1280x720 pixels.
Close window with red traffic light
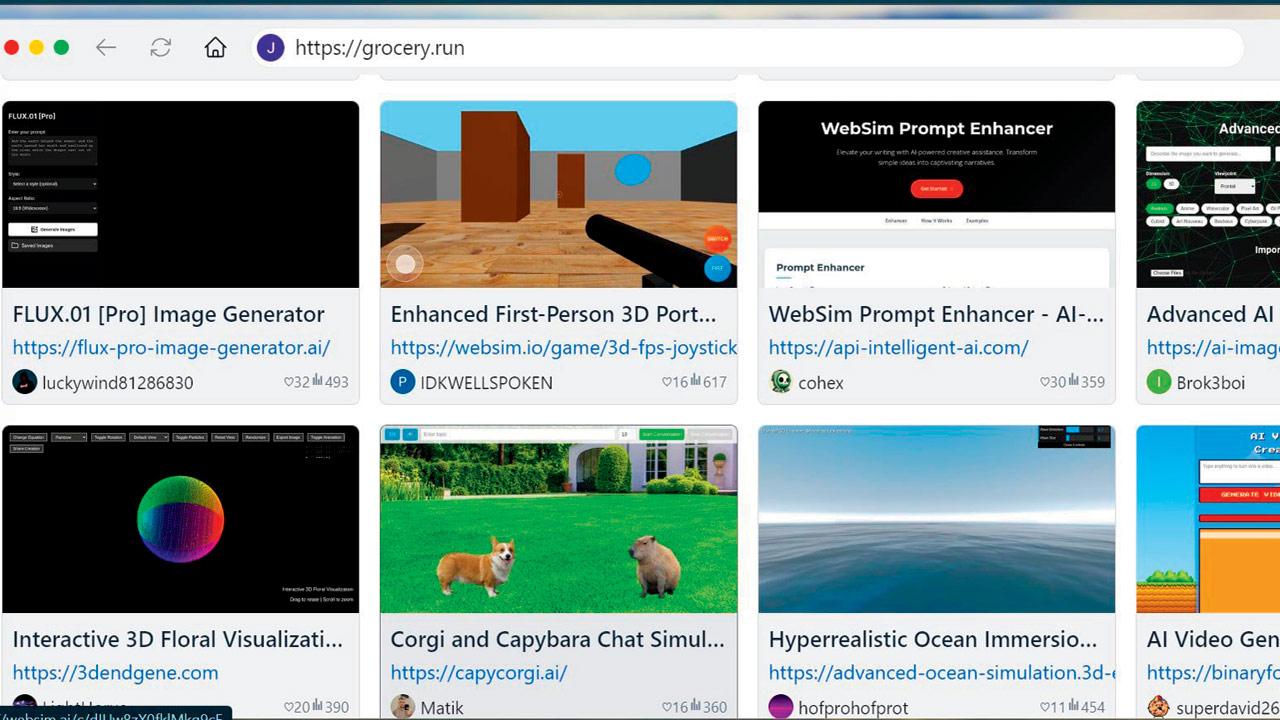[11, 47]
